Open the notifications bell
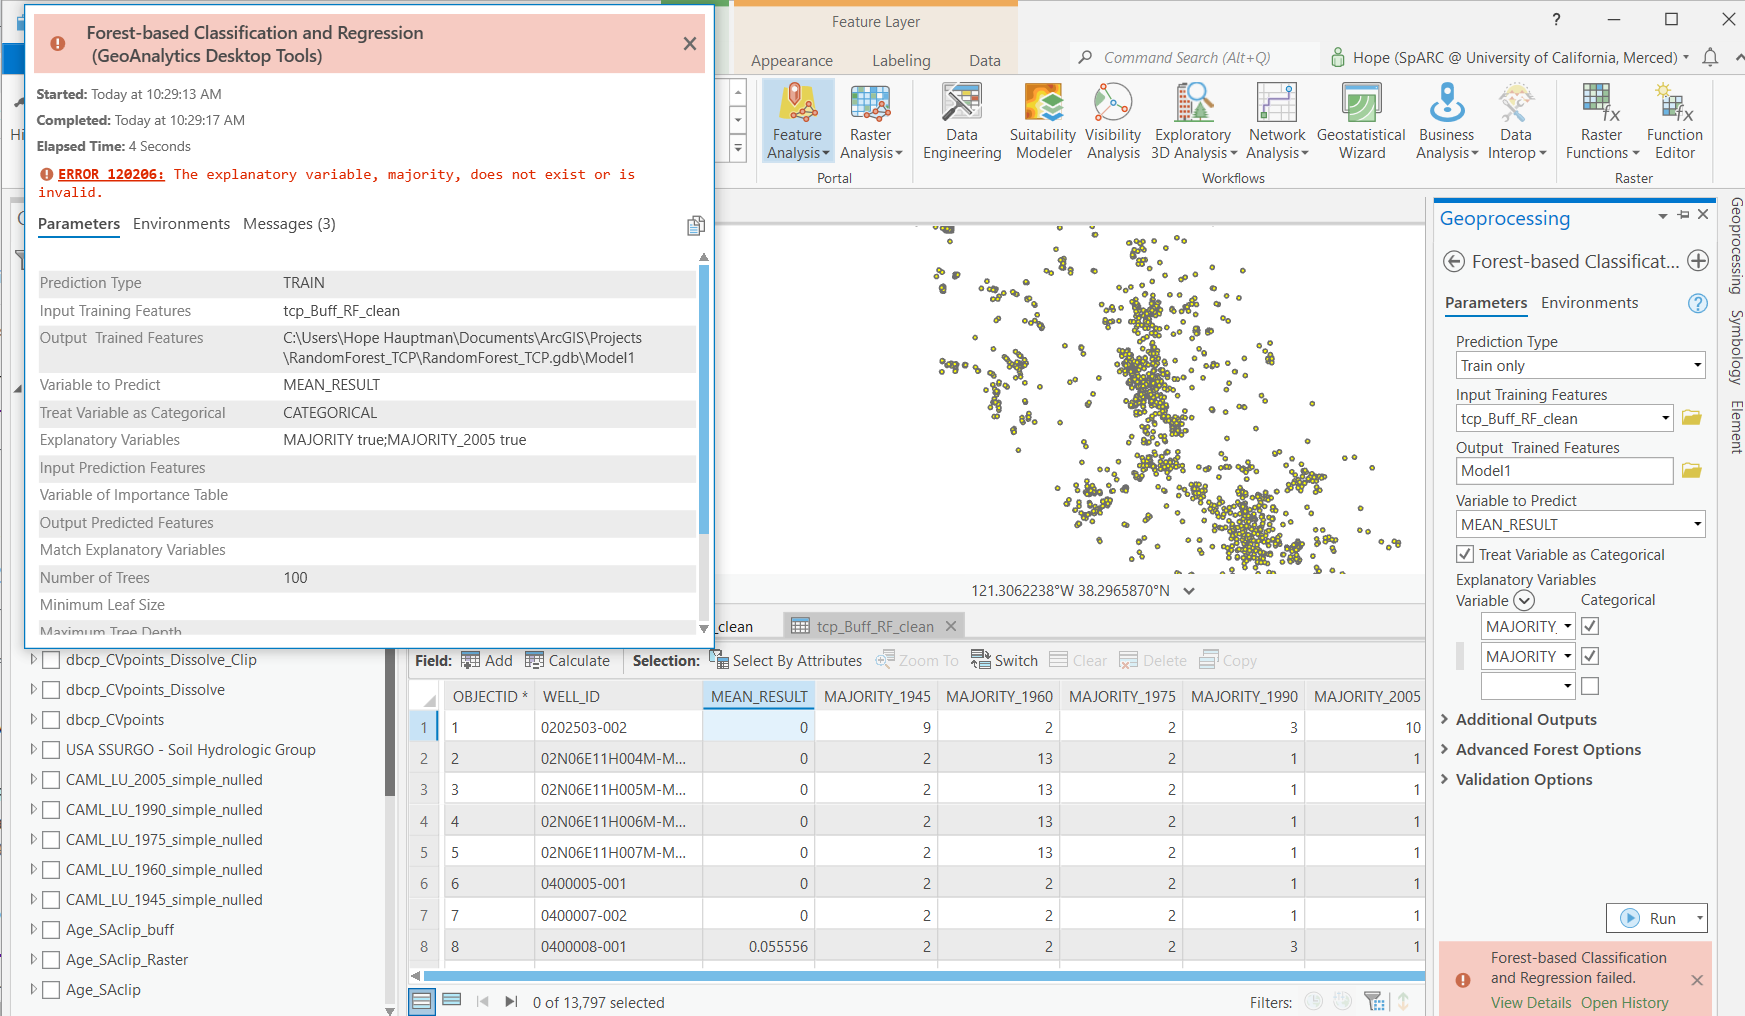This screenshot has width=1745, height=1016. (1710, 58)
